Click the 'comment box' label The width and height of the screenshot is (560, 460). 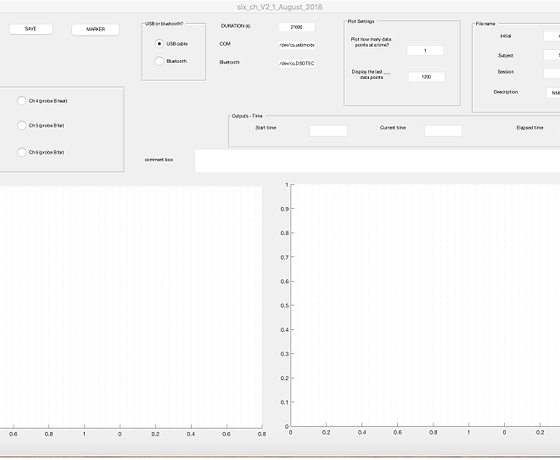(159, 160)
